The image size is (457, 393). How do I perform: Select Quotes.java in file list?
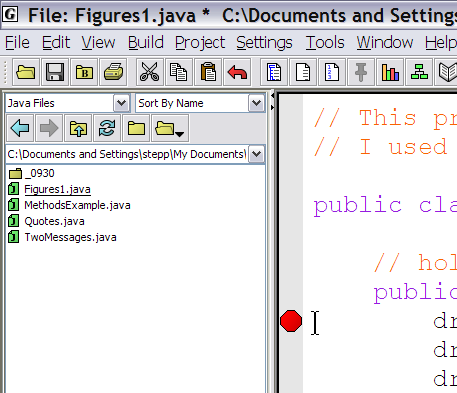(x=46, y=221)
